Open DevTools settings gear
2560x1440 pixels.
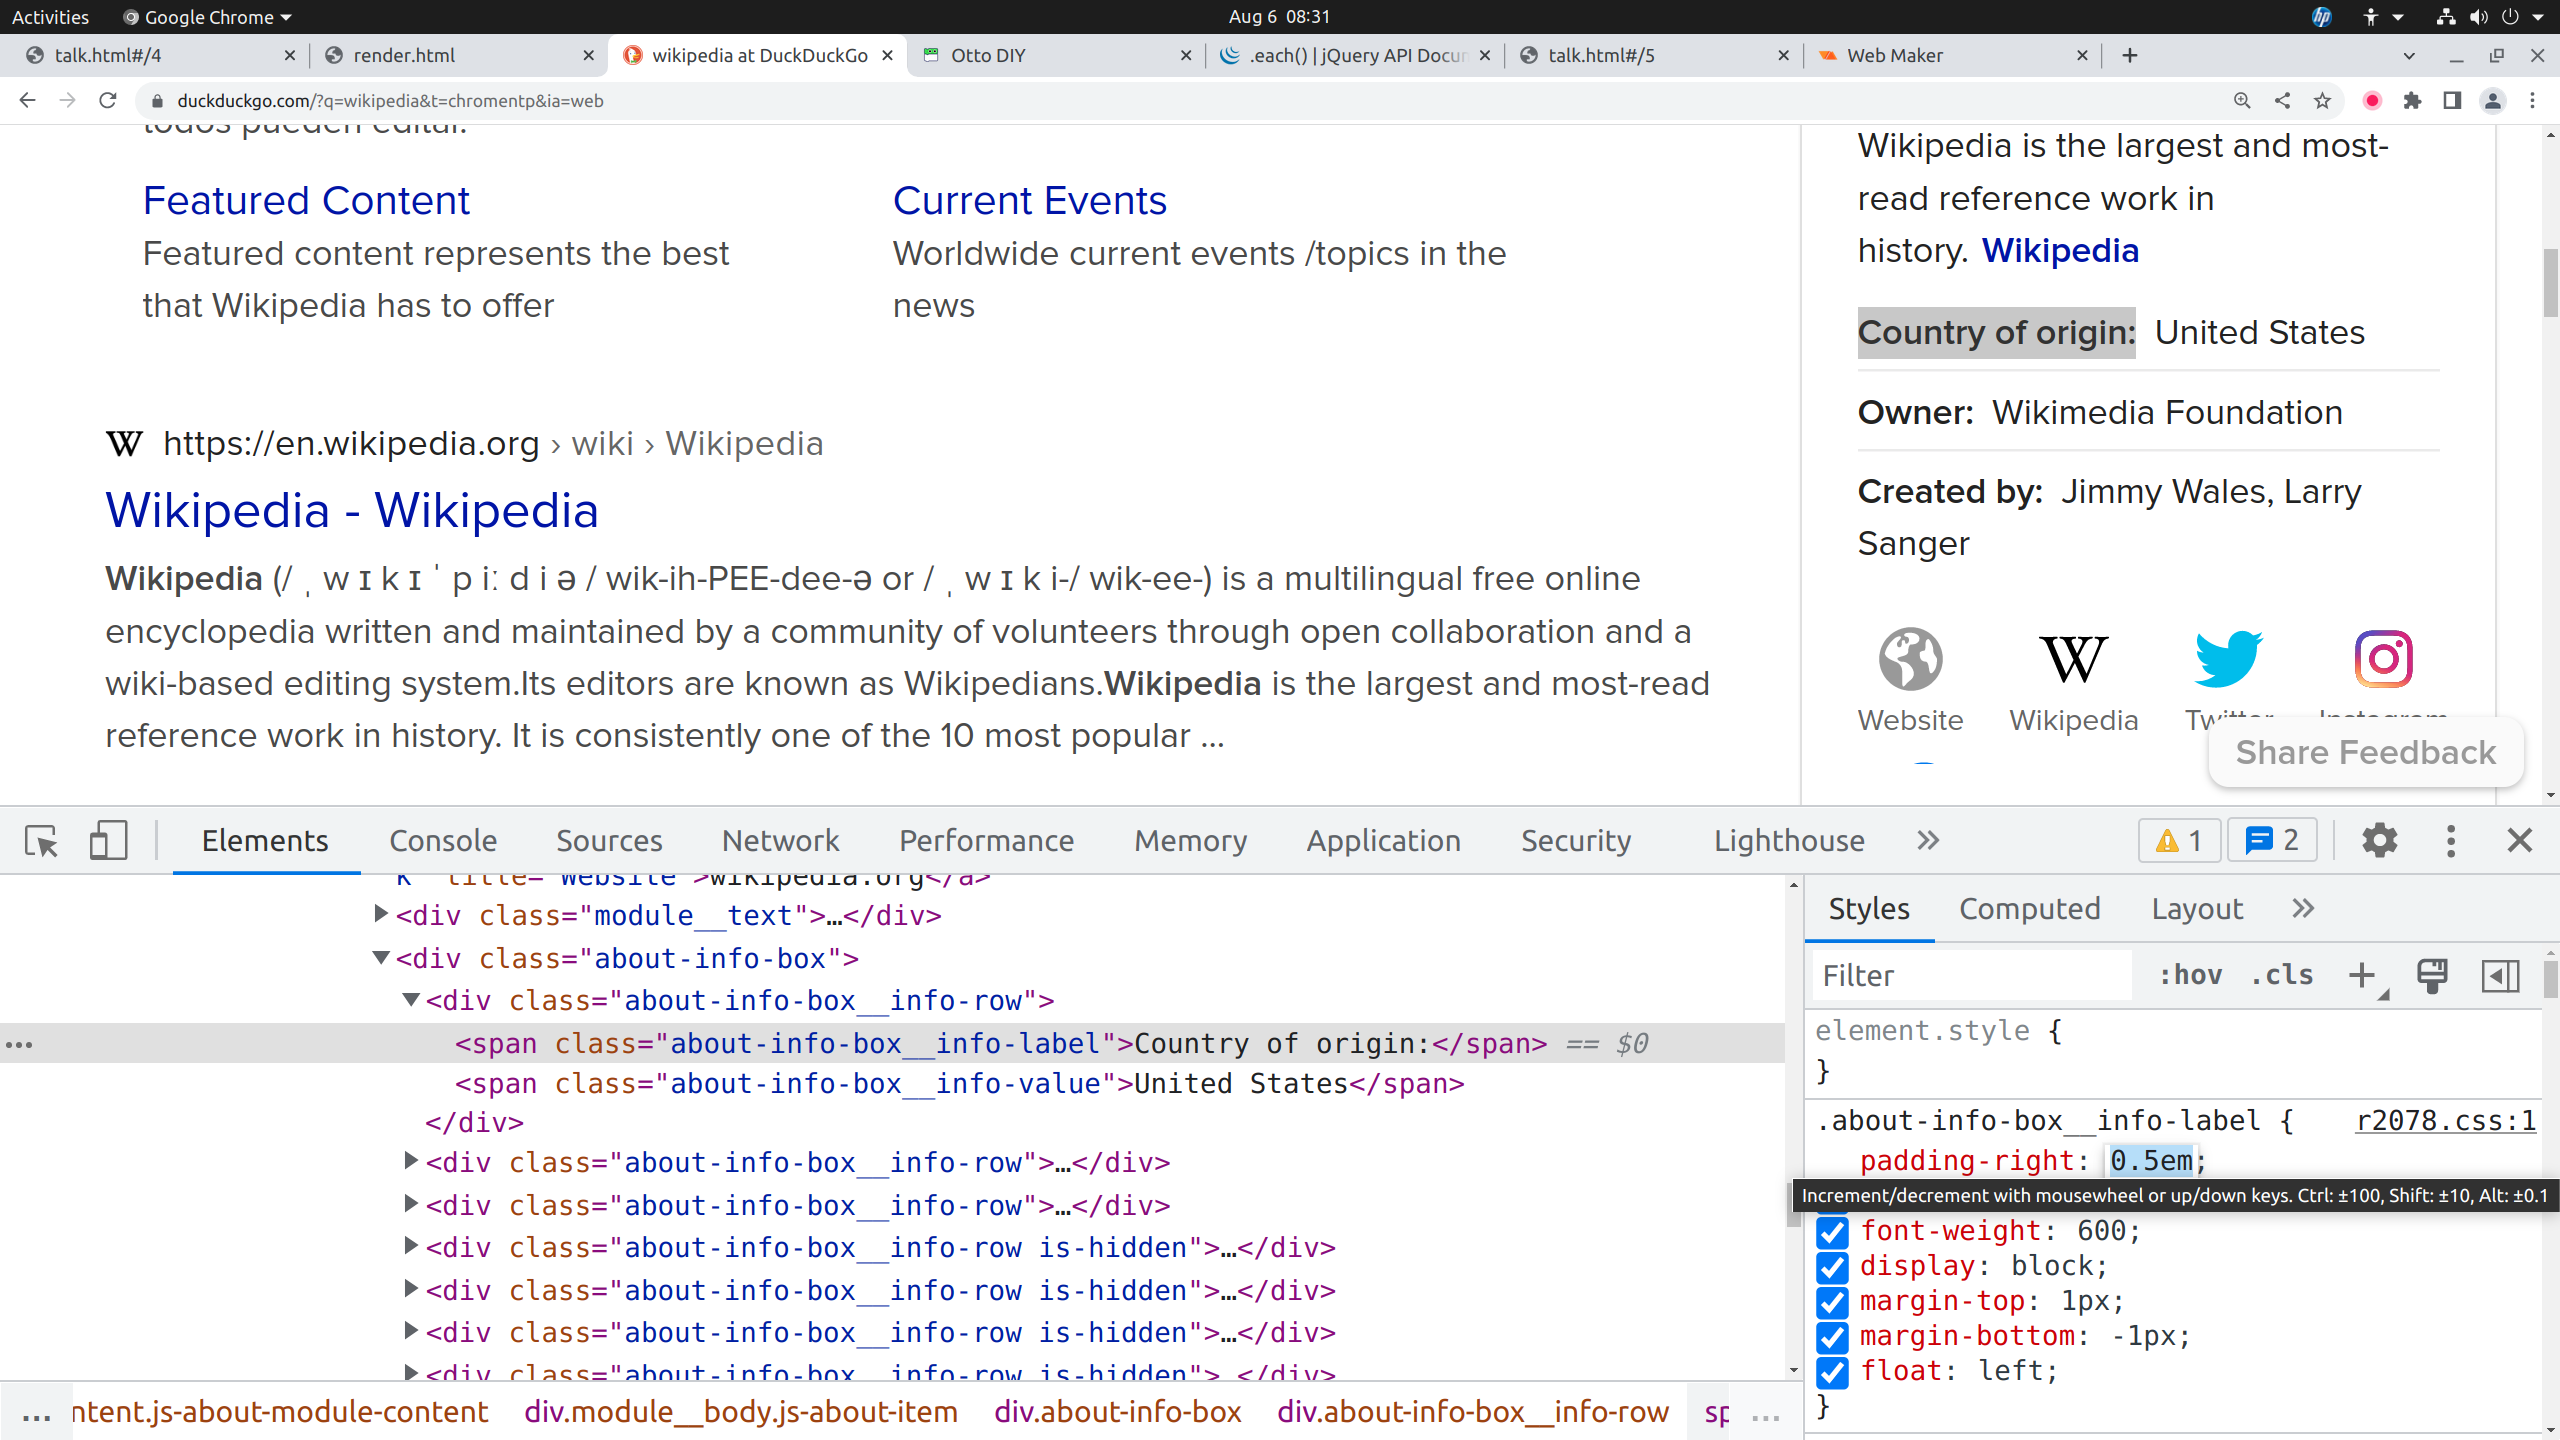click(x=2379, y=841)
